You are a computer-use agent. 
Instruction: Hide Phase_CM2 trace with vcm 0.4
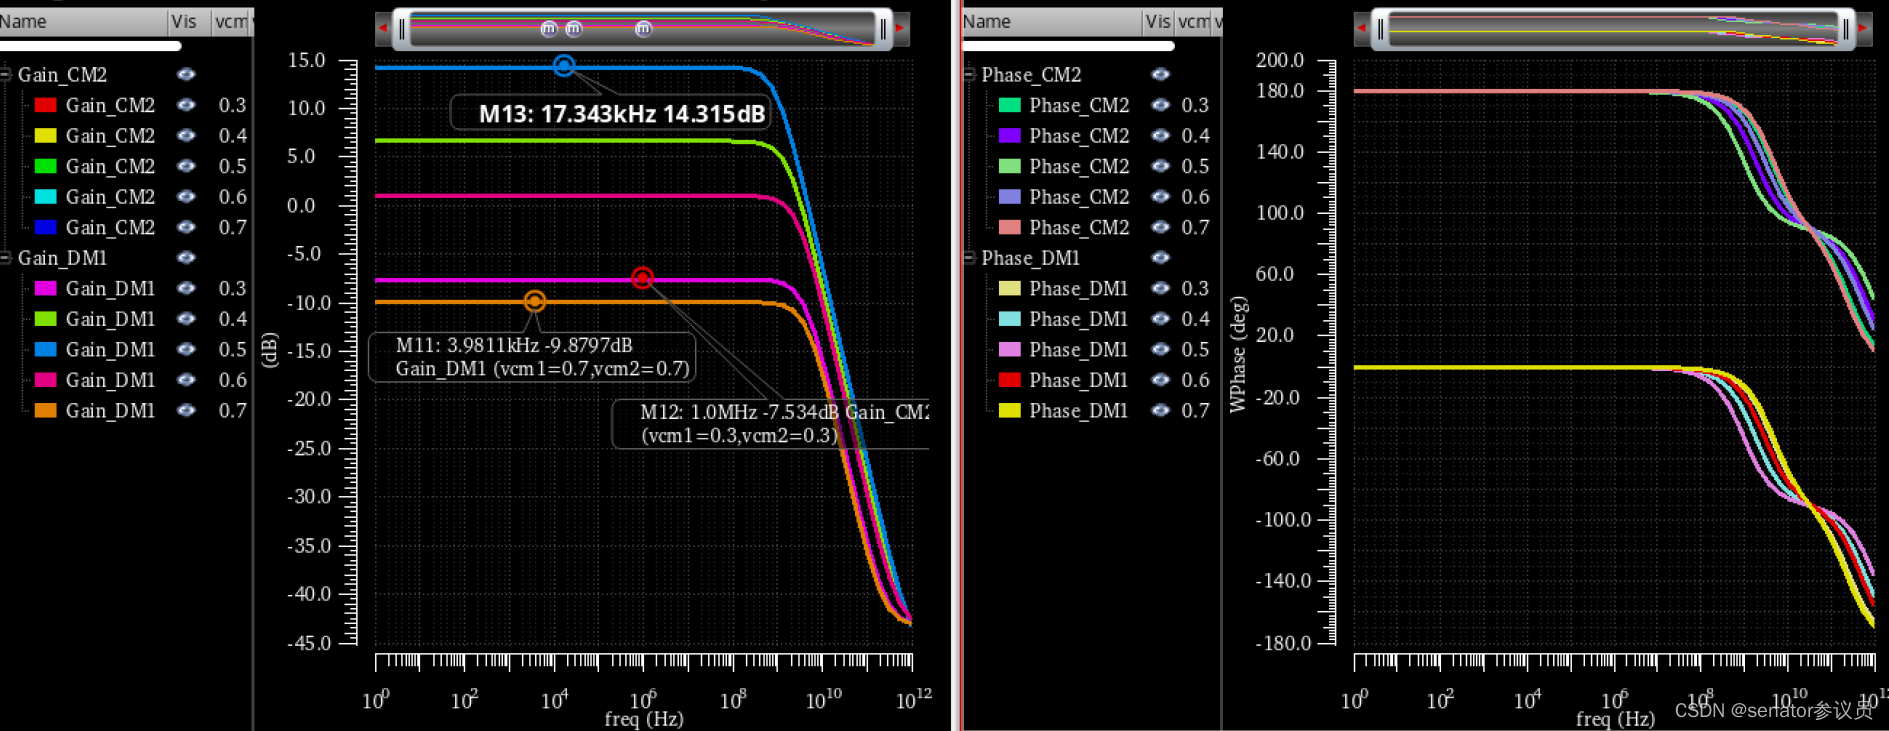pyautogui.click(x=1160, y=135)
